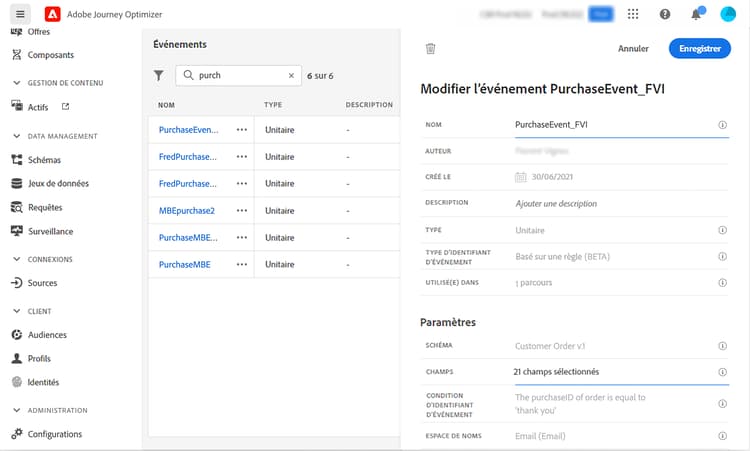This screenshot has width=750, height=451.
Task: Click the hamburger menu icon
Action: (x=20, y=14)
